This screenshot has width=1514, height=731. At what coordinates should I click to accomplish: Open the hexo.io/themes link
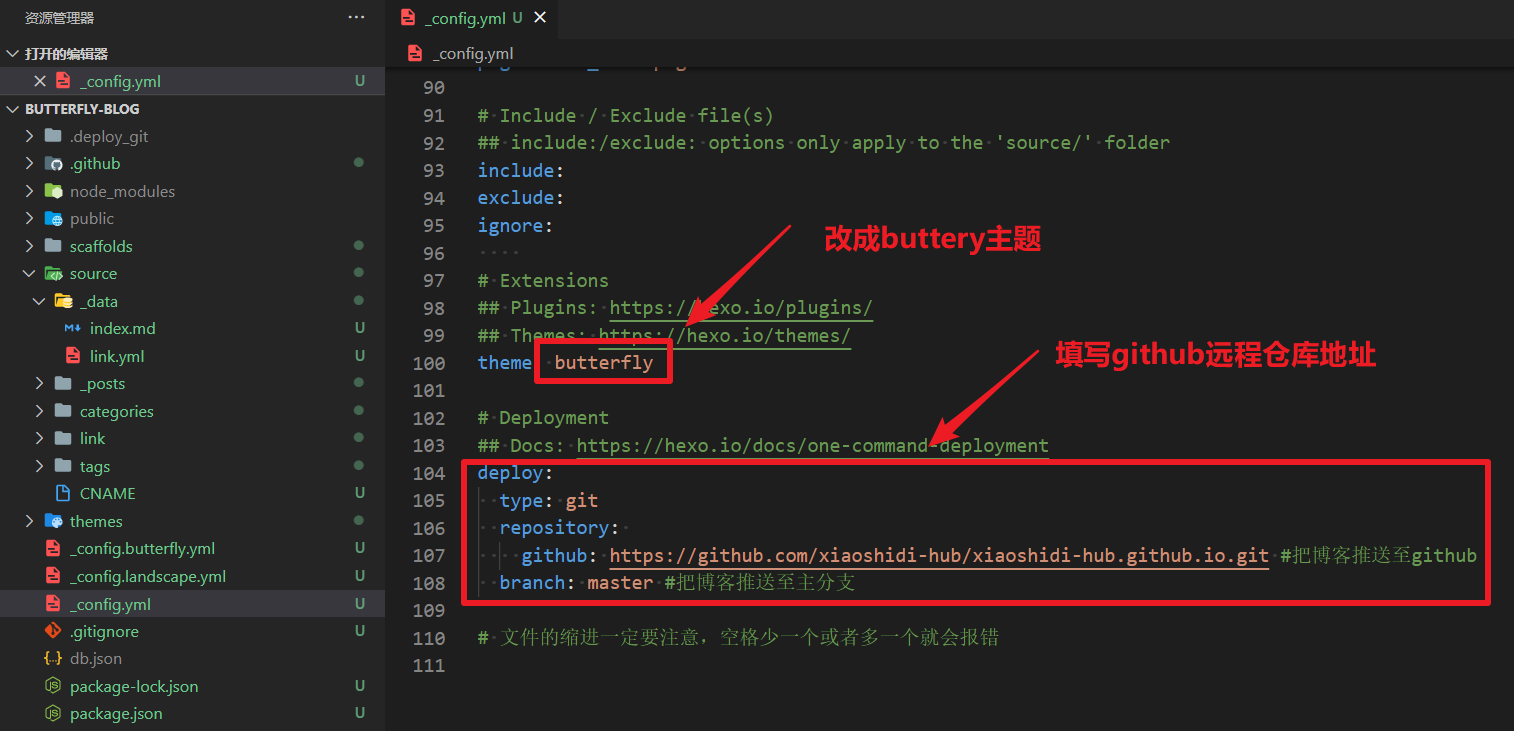(x=724, y=335)
